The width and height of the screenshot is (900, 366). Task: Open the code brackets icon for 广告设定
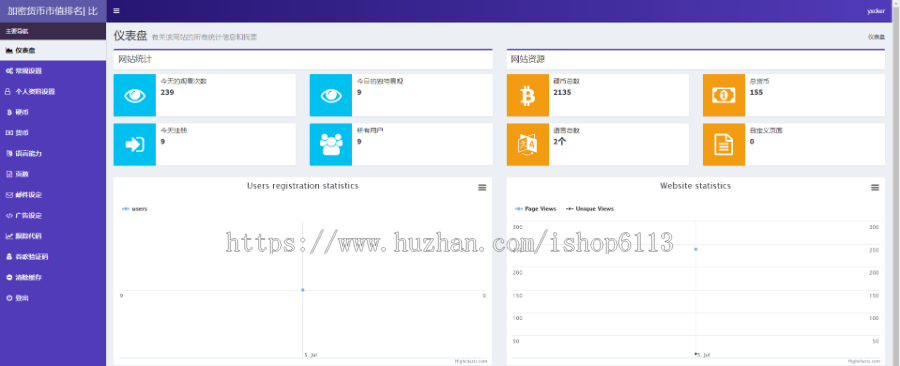coord(9,216)
